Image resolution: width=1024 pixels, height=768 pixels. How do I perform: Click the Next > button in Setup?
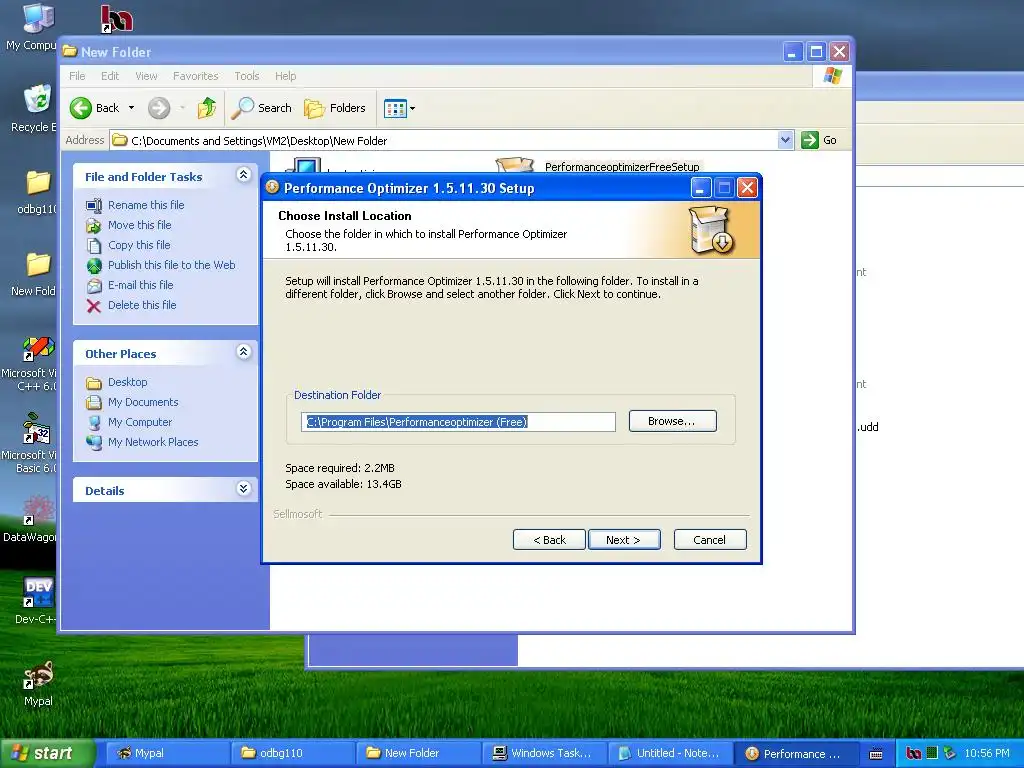click(624, 539)
